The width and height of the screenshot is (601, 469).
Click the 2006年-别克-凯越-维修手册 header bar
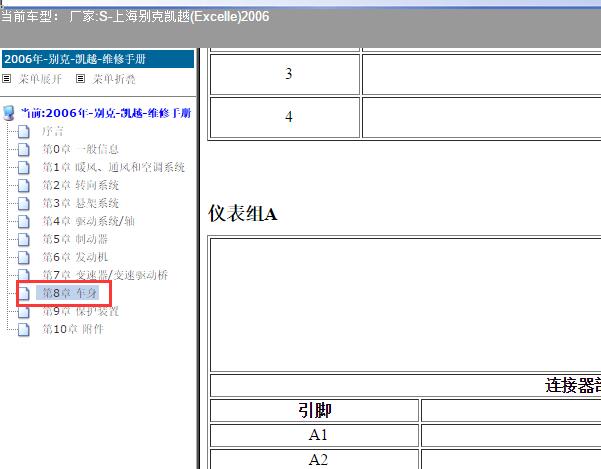(x=98, y=59)
